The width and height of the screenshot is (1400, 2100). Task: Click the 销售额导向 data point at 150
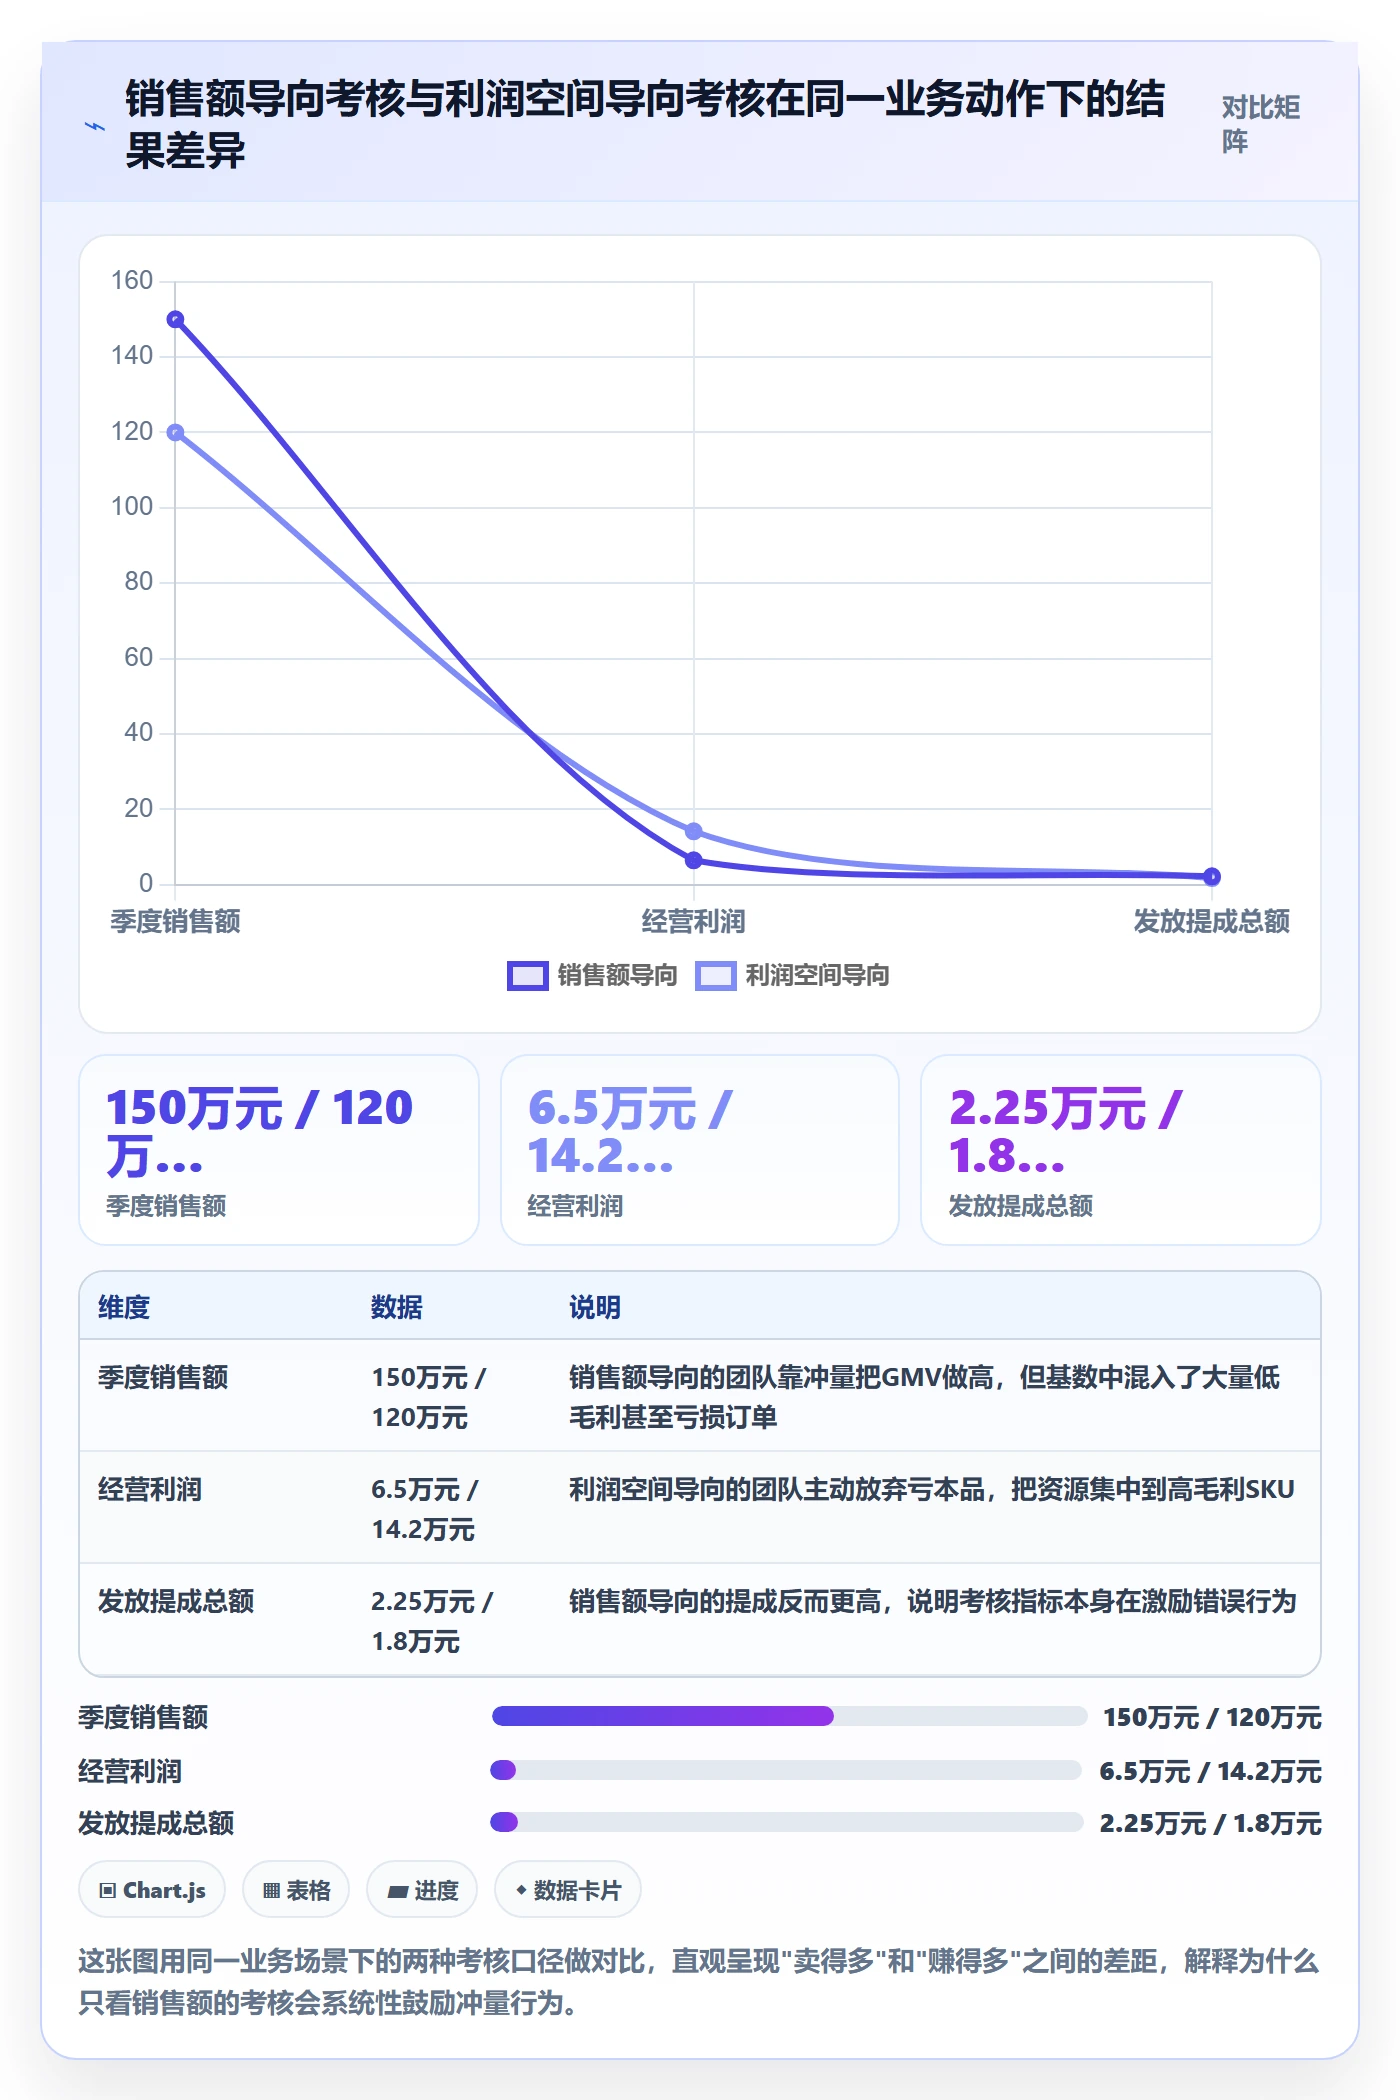click(175, 320)
